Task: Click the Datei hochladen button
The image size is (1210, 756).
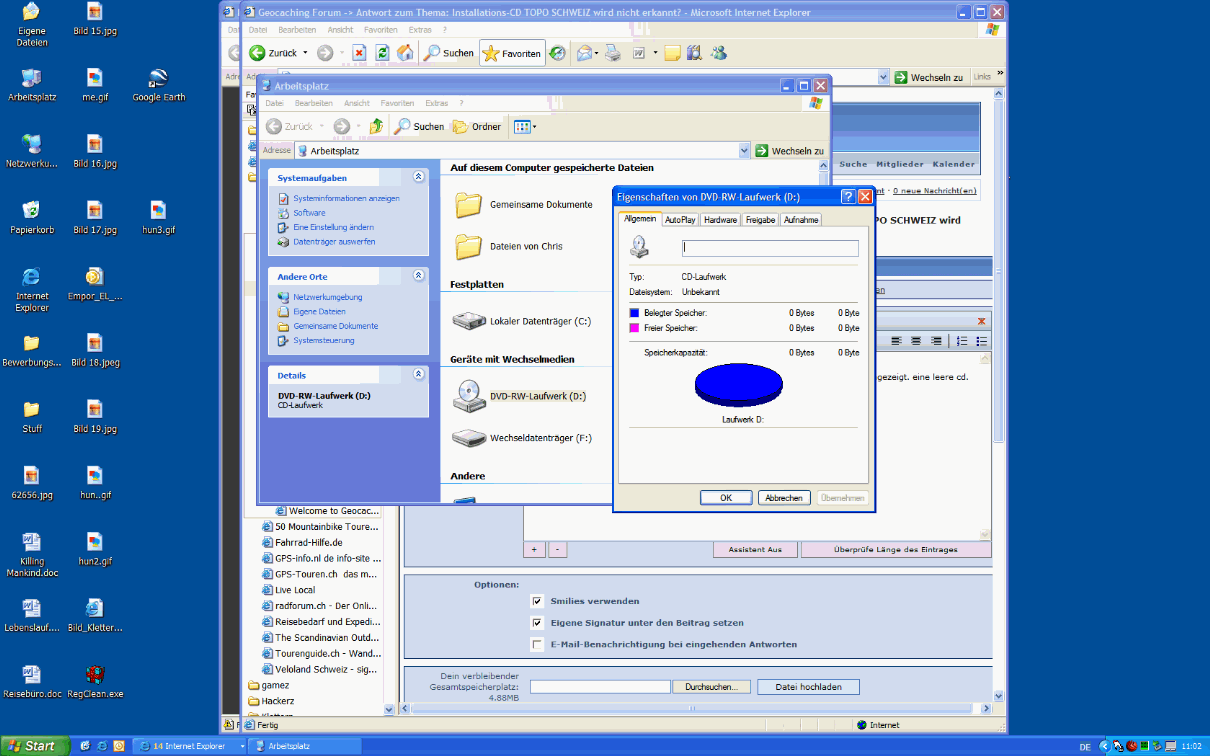Action: (x=808, y=687)
